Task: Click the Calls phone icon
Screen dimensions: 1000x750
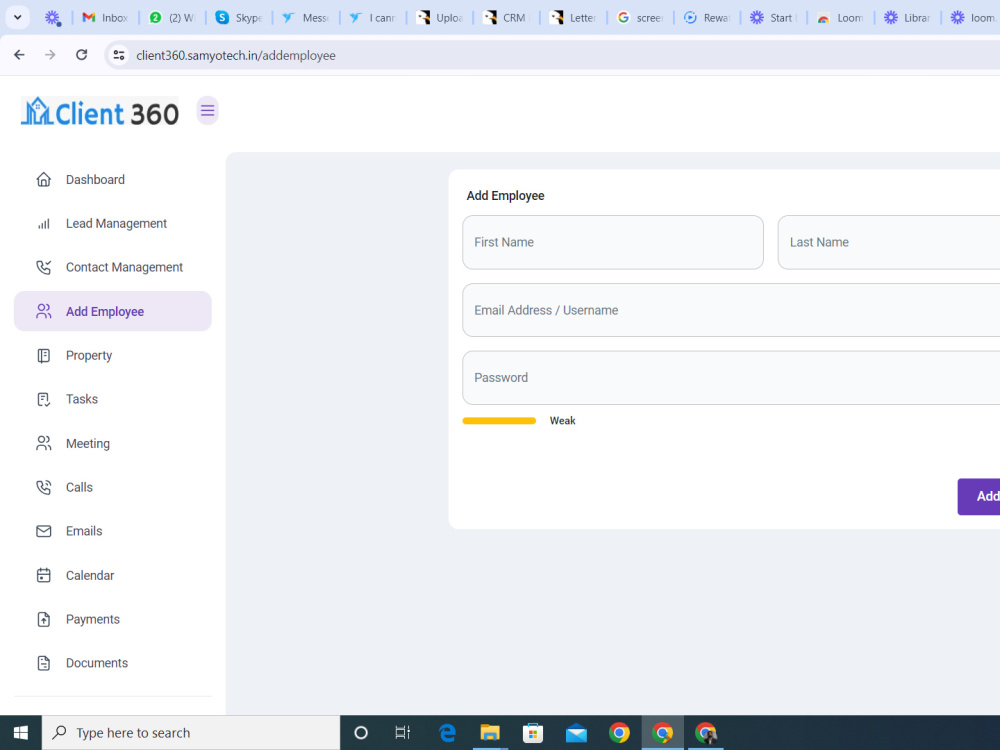Action: tap(43, 487)
